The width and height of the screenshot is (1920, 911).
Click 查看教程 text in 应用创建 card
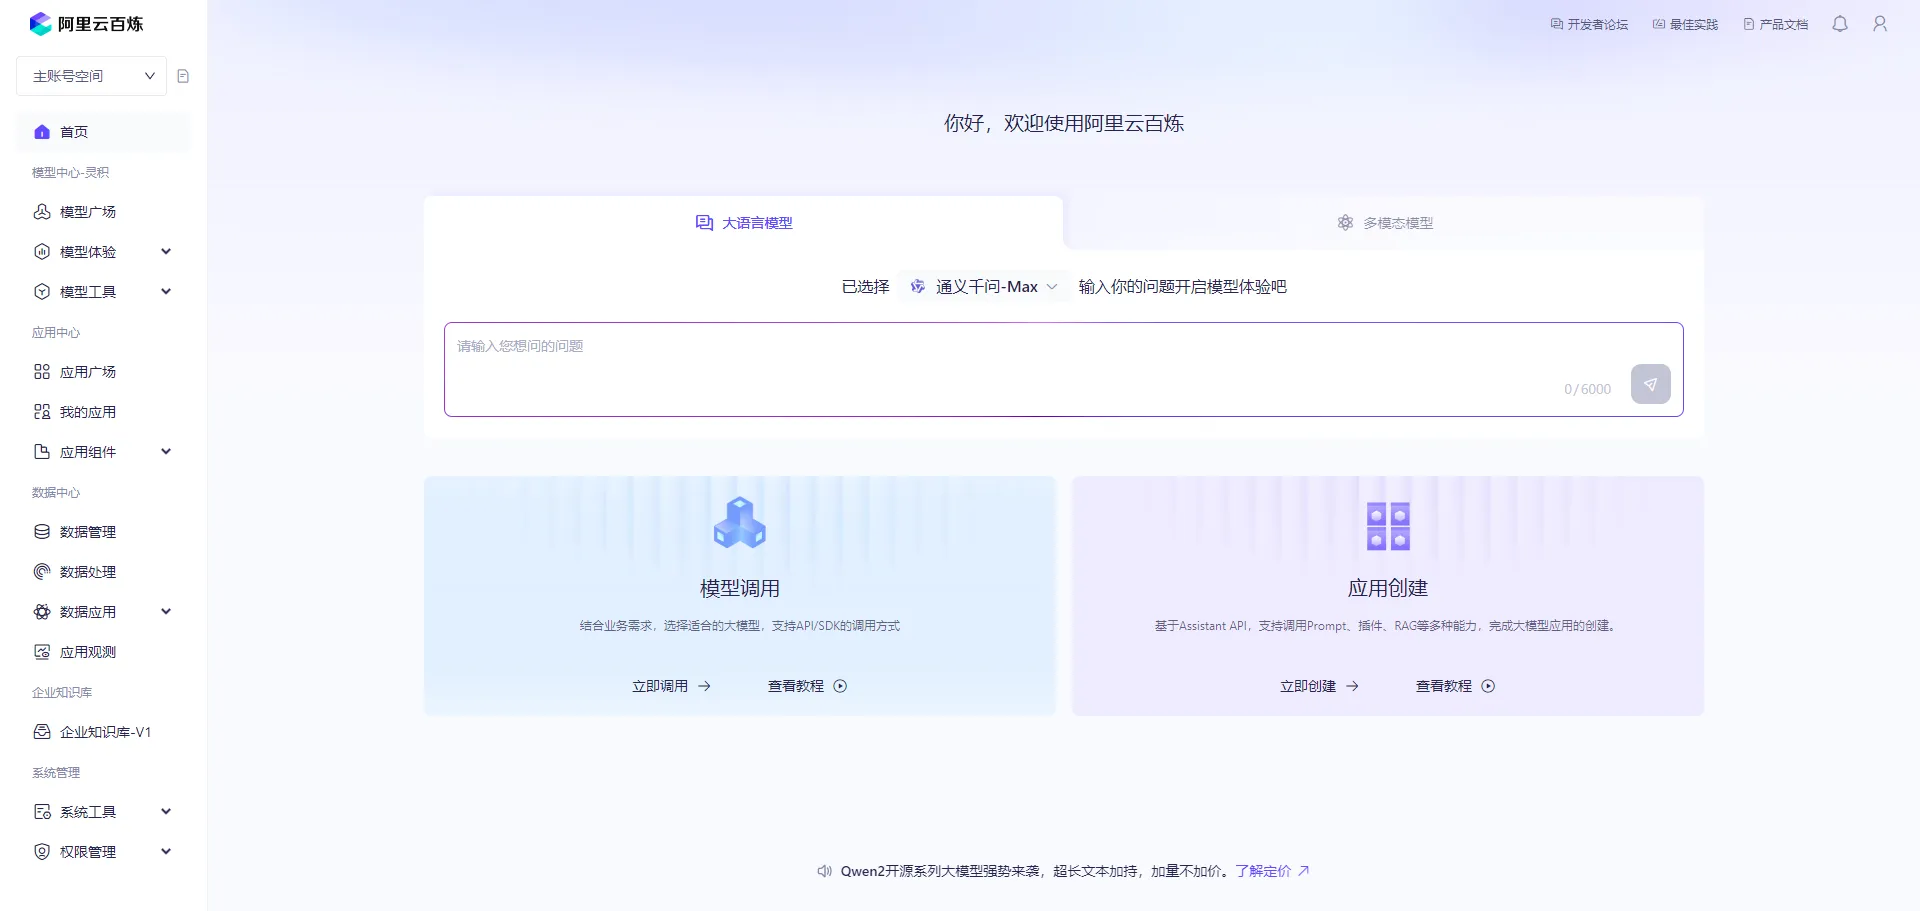(x=1444, y=686)
